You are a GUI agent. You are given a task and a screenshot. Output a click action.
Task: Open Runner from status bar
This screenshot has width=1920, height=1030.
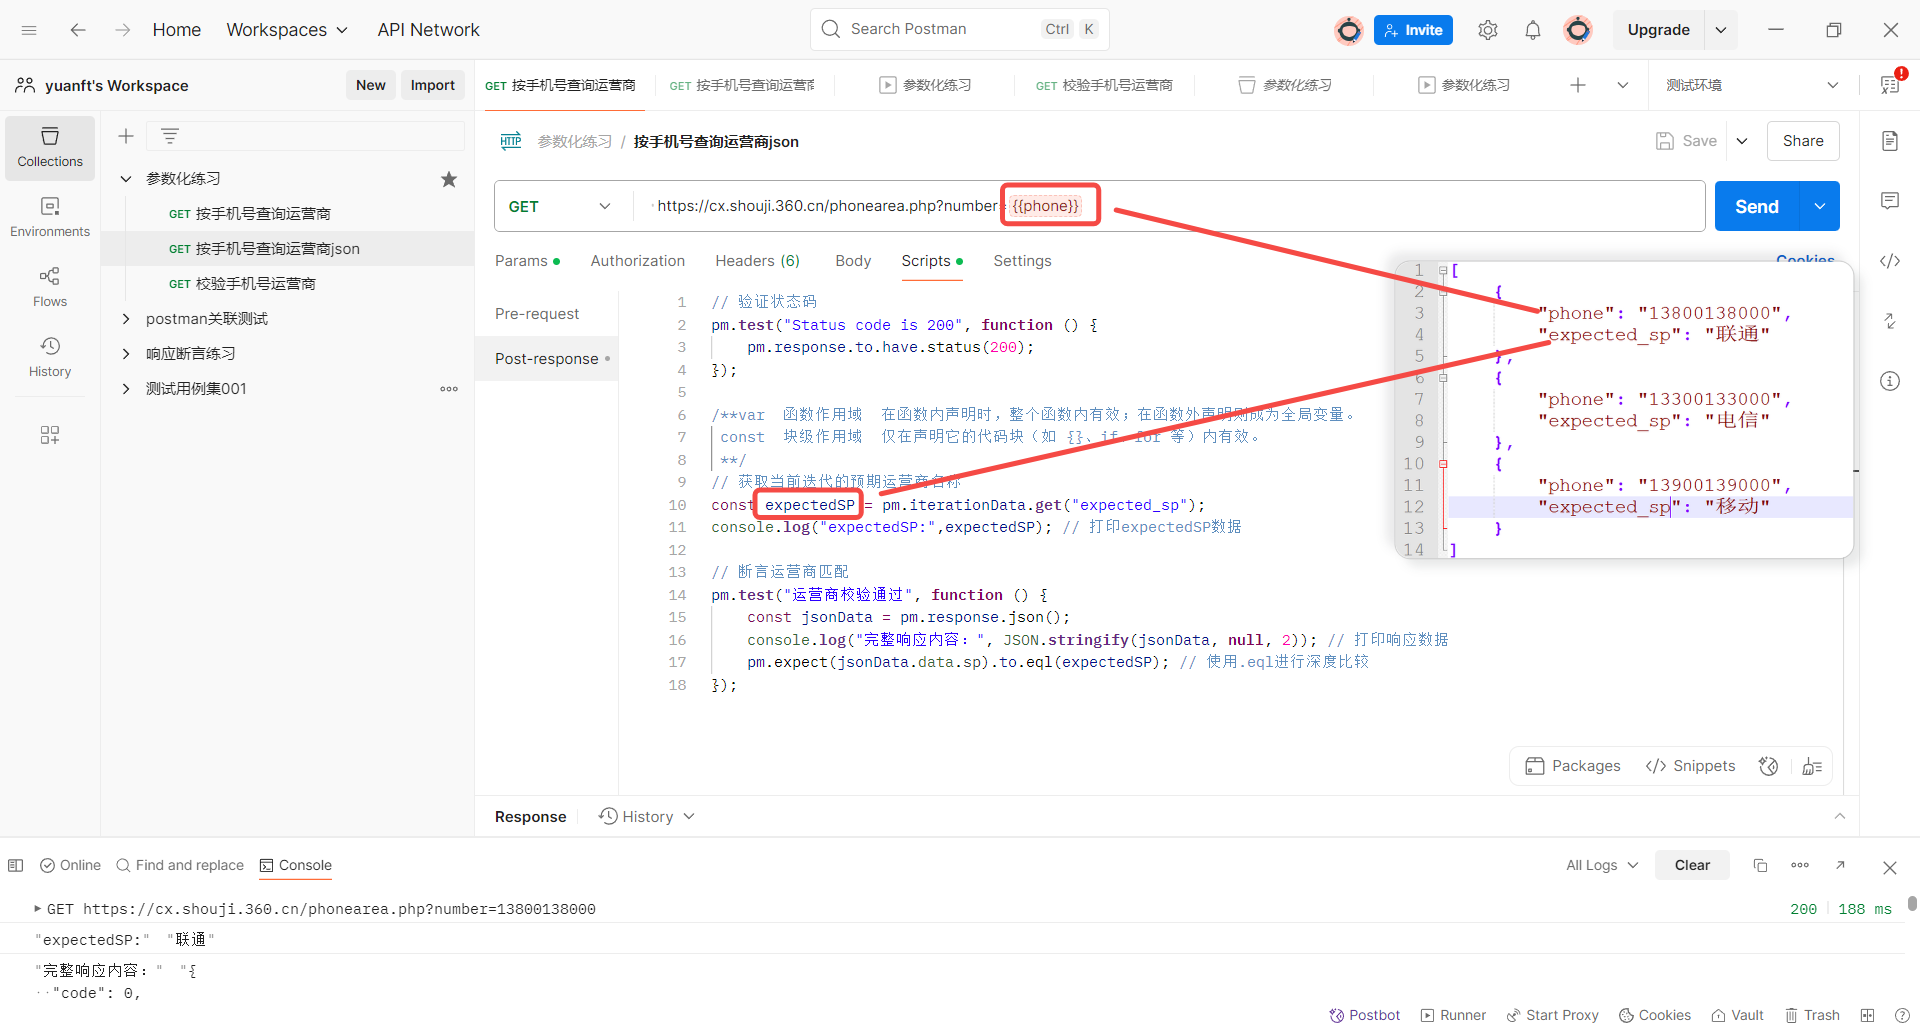[x=1453, y=1015]
